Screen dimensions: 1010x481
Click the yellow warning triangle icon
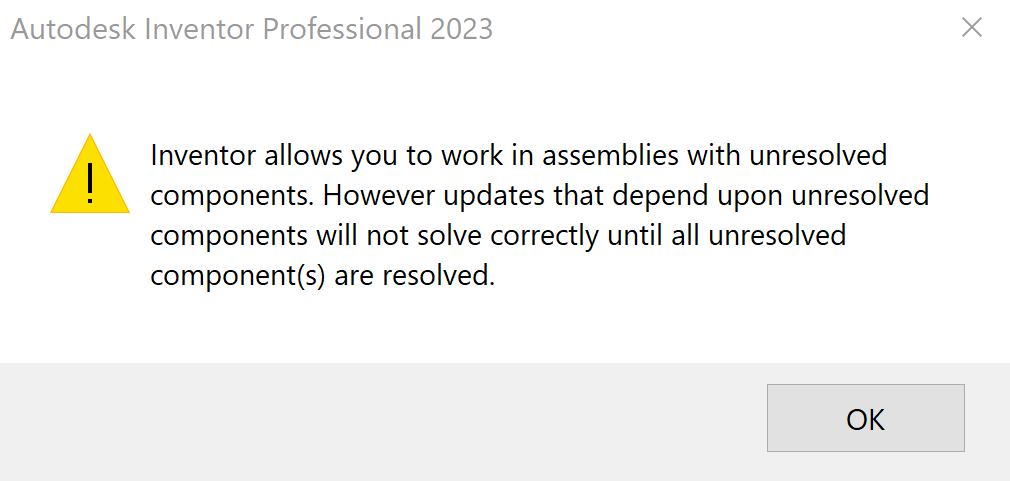[x=90, y=175]
